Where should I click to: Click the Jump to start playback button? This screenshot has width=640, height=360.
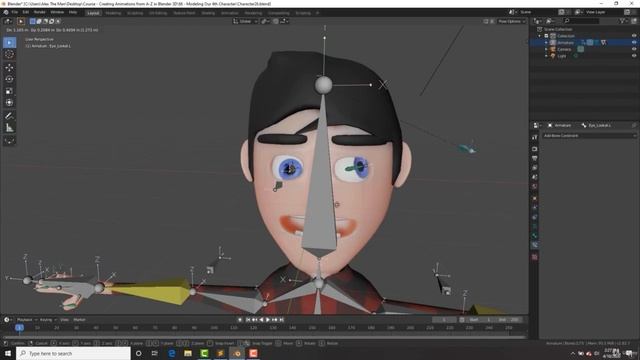tap(247, 320)
